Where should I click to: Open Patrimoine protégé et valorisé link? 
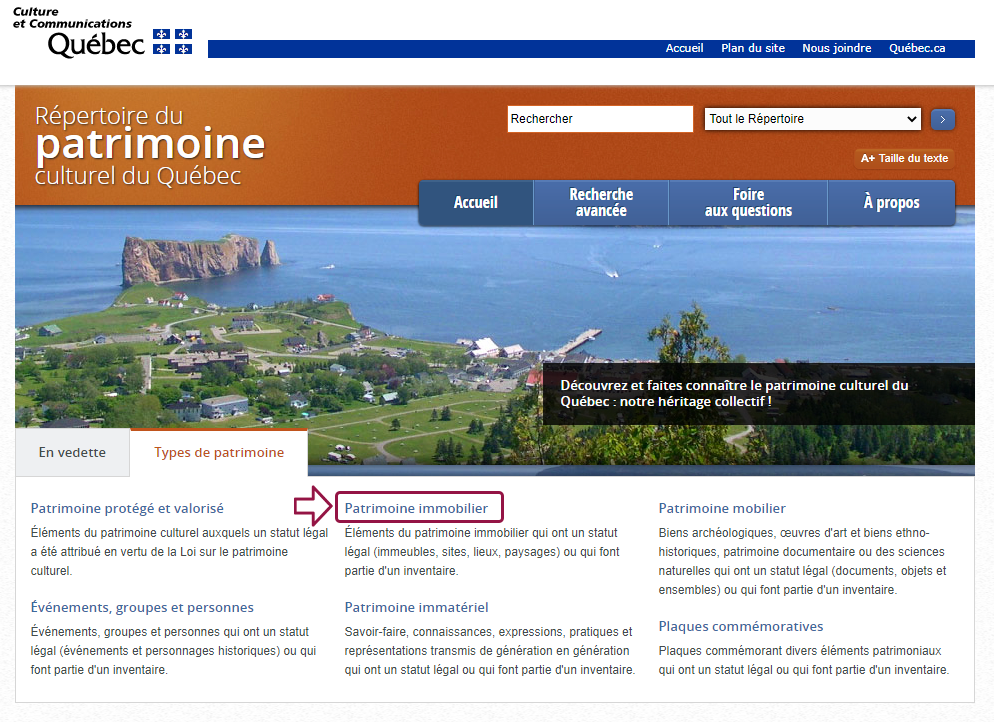pyautogui.click(x=127, y=508)
